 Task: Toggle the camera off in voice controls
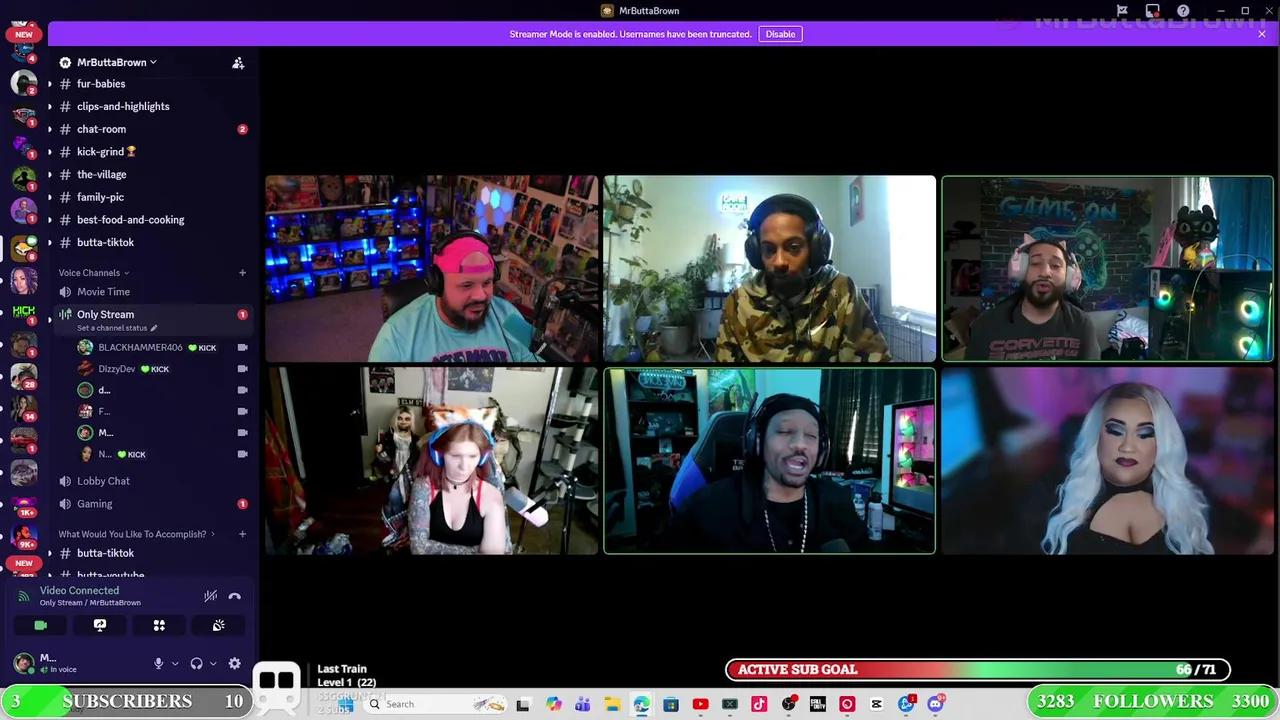40,625
